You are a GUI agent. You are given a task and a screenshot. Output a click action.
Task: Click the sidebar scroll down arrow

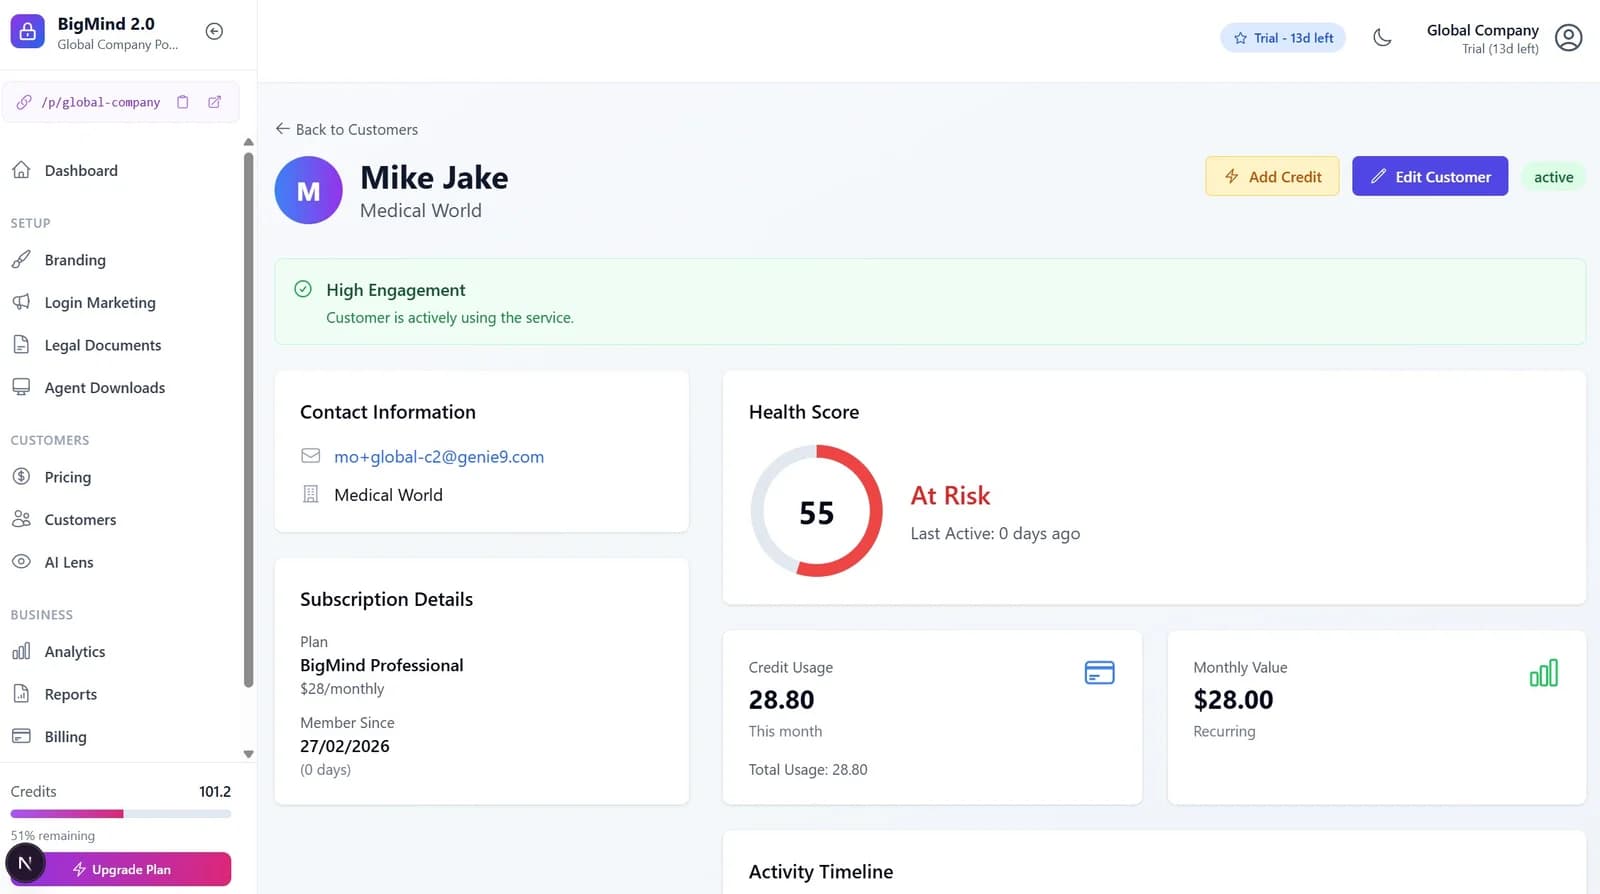248,754
